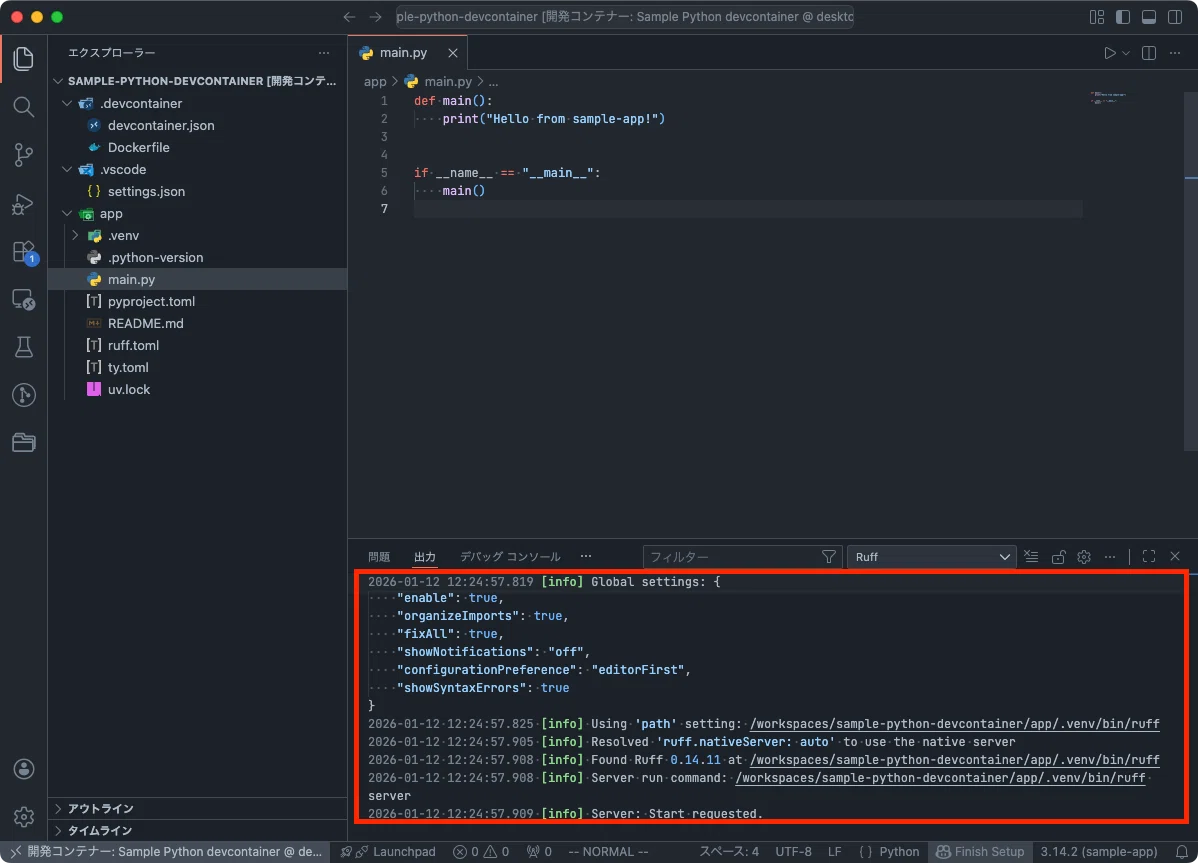
Task: Open the Extensions view with badge
Action: click(x=24, y=252)
